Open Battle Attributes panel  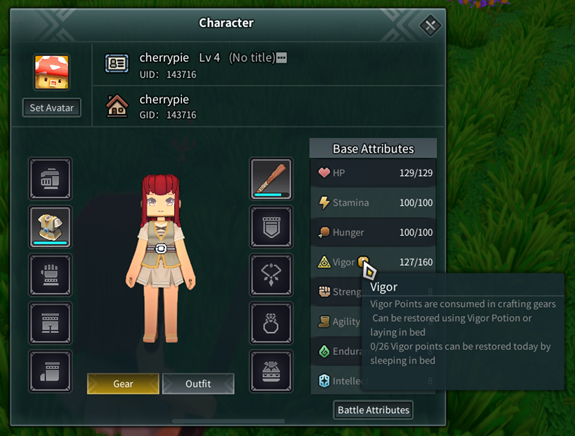[373, 410]
